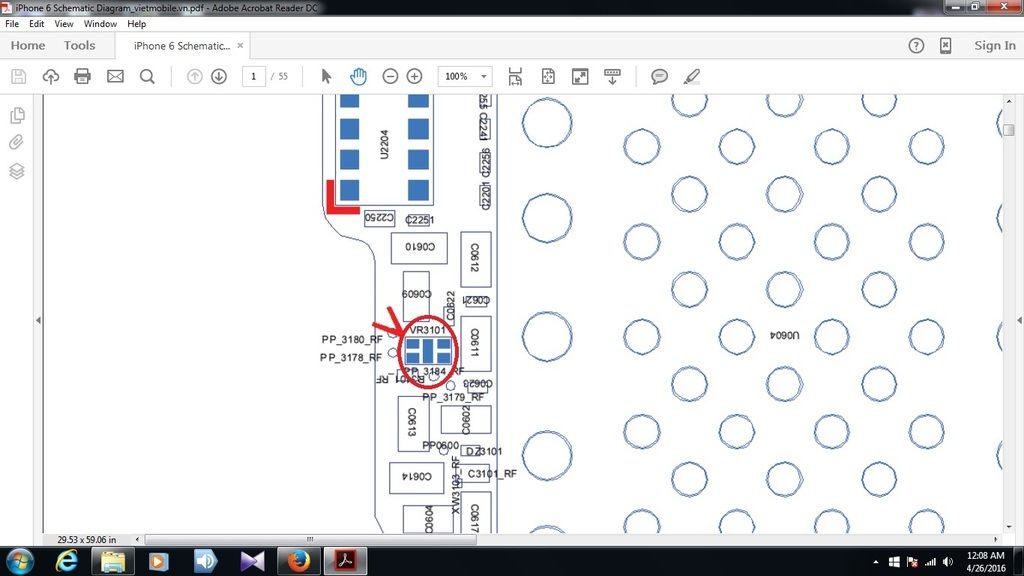Open the View menu
Viewport: 1024px width, 576px height.
click(64, 23)
